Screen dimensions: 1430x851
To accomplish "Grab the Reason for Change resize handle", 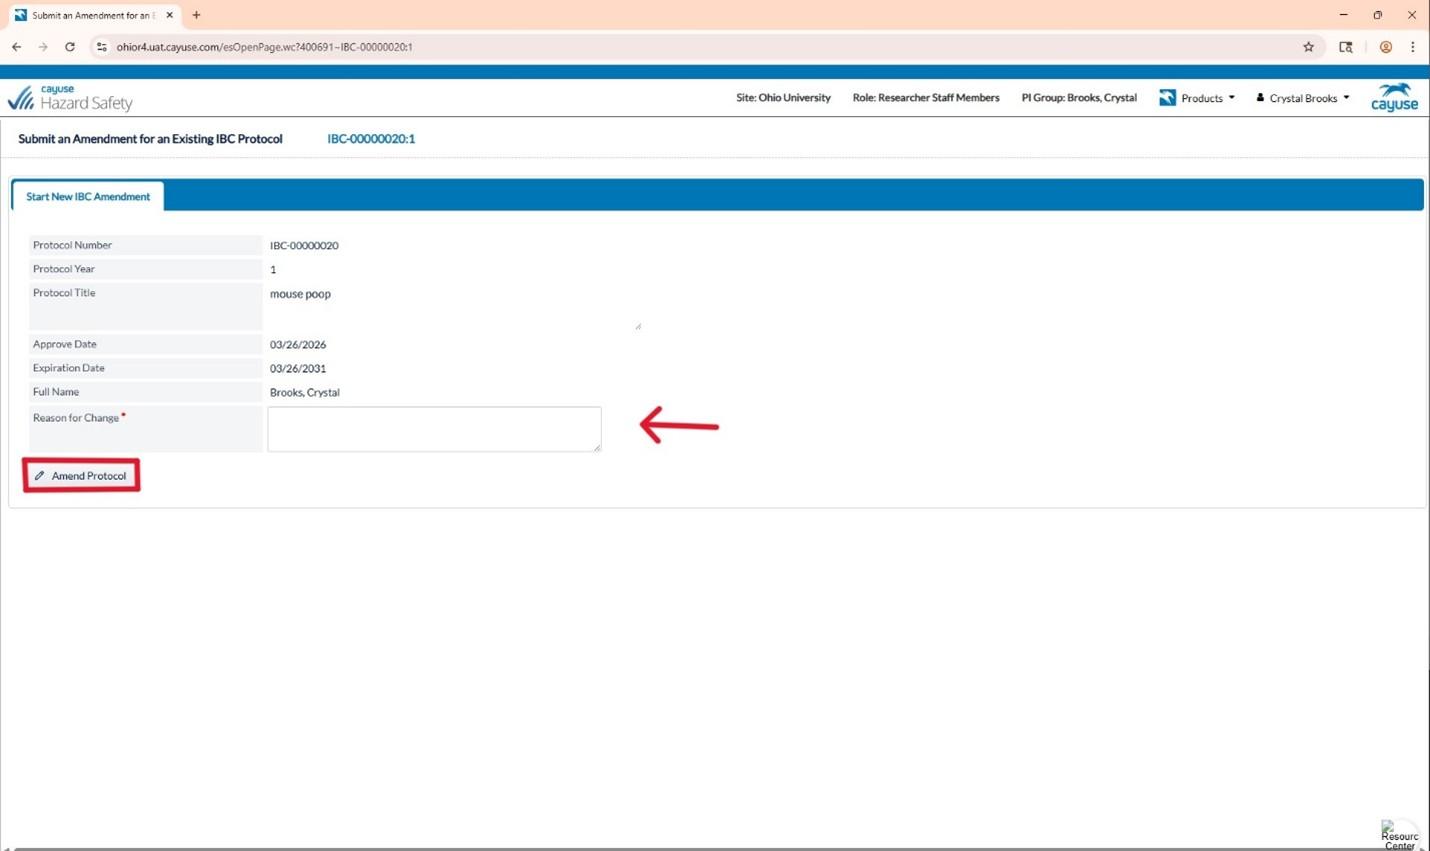I will tap(597, 447).
